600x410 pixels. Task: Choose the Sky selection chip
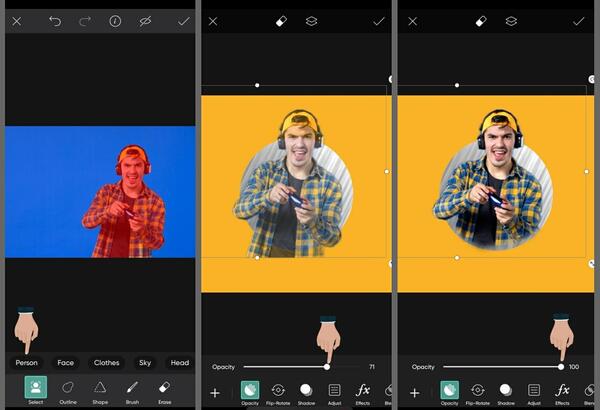pos(145,363)
